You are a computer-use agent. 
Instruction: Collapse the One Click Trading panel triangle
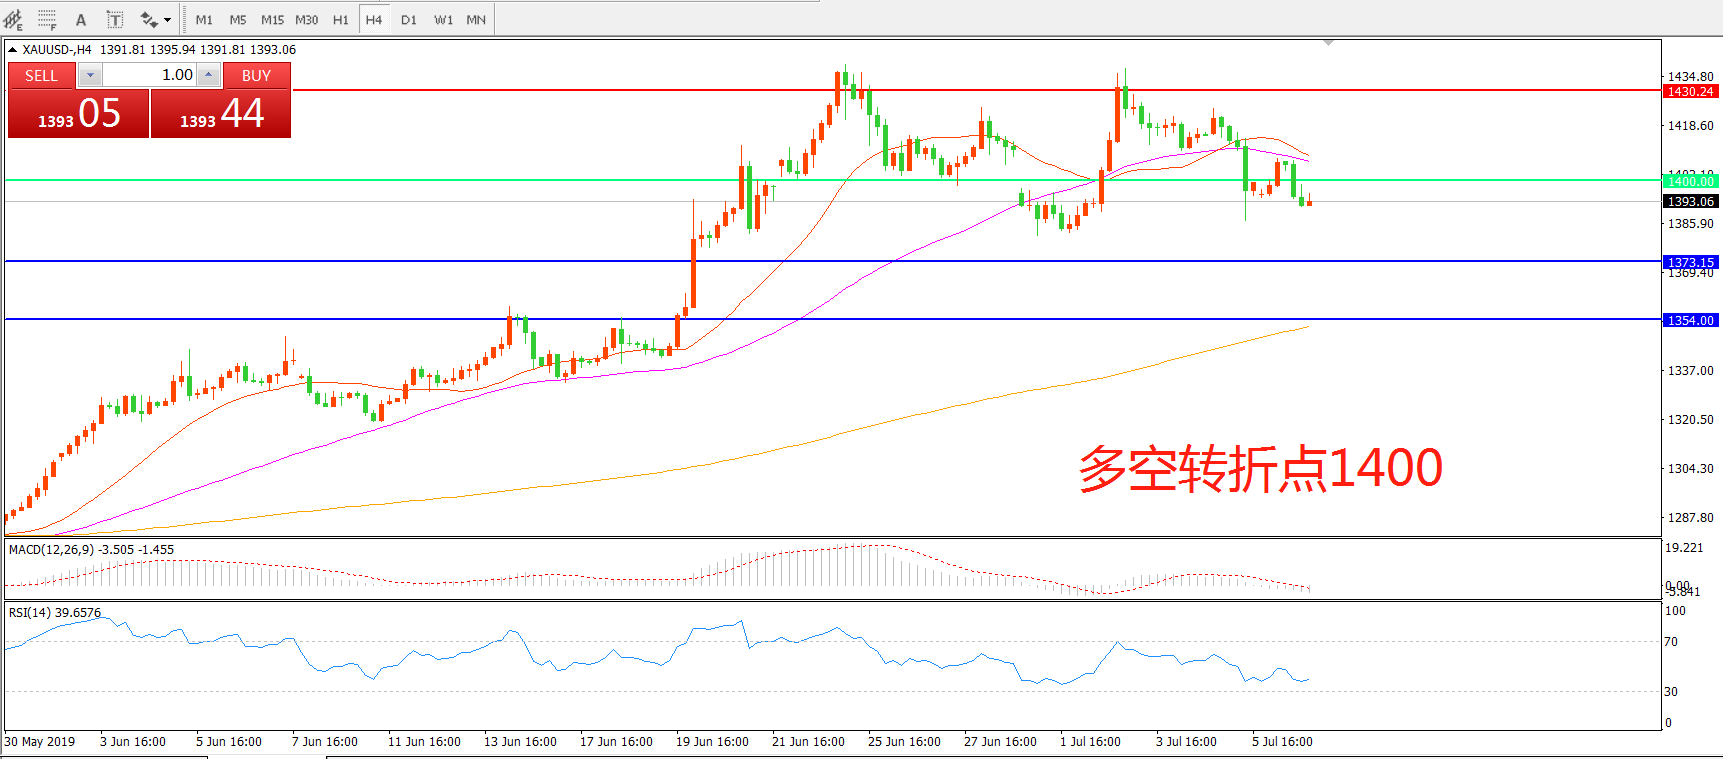tap(12, 49)
